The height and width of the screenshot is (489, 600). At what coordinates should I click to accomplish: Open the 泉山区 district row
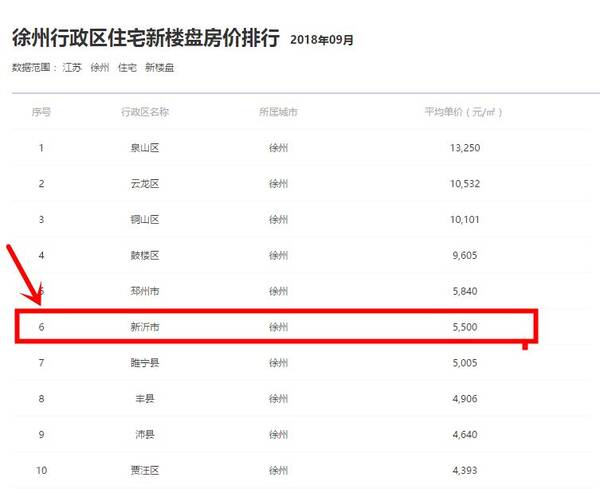click(145, 148)
